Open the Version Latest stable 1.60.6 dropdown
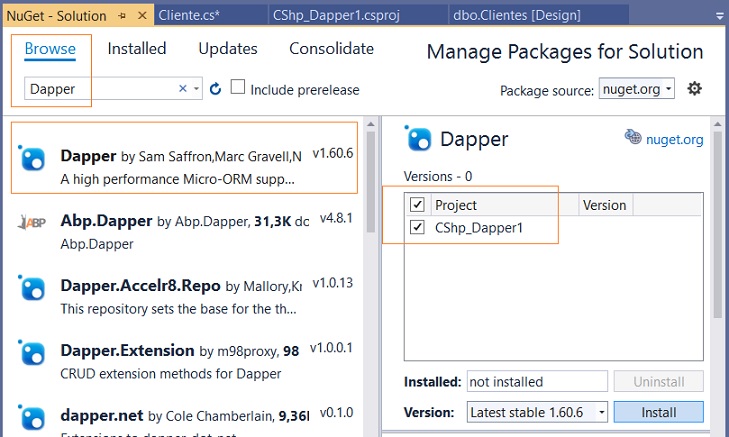This screenshot has height=437, width=729. tap(537, 412)
